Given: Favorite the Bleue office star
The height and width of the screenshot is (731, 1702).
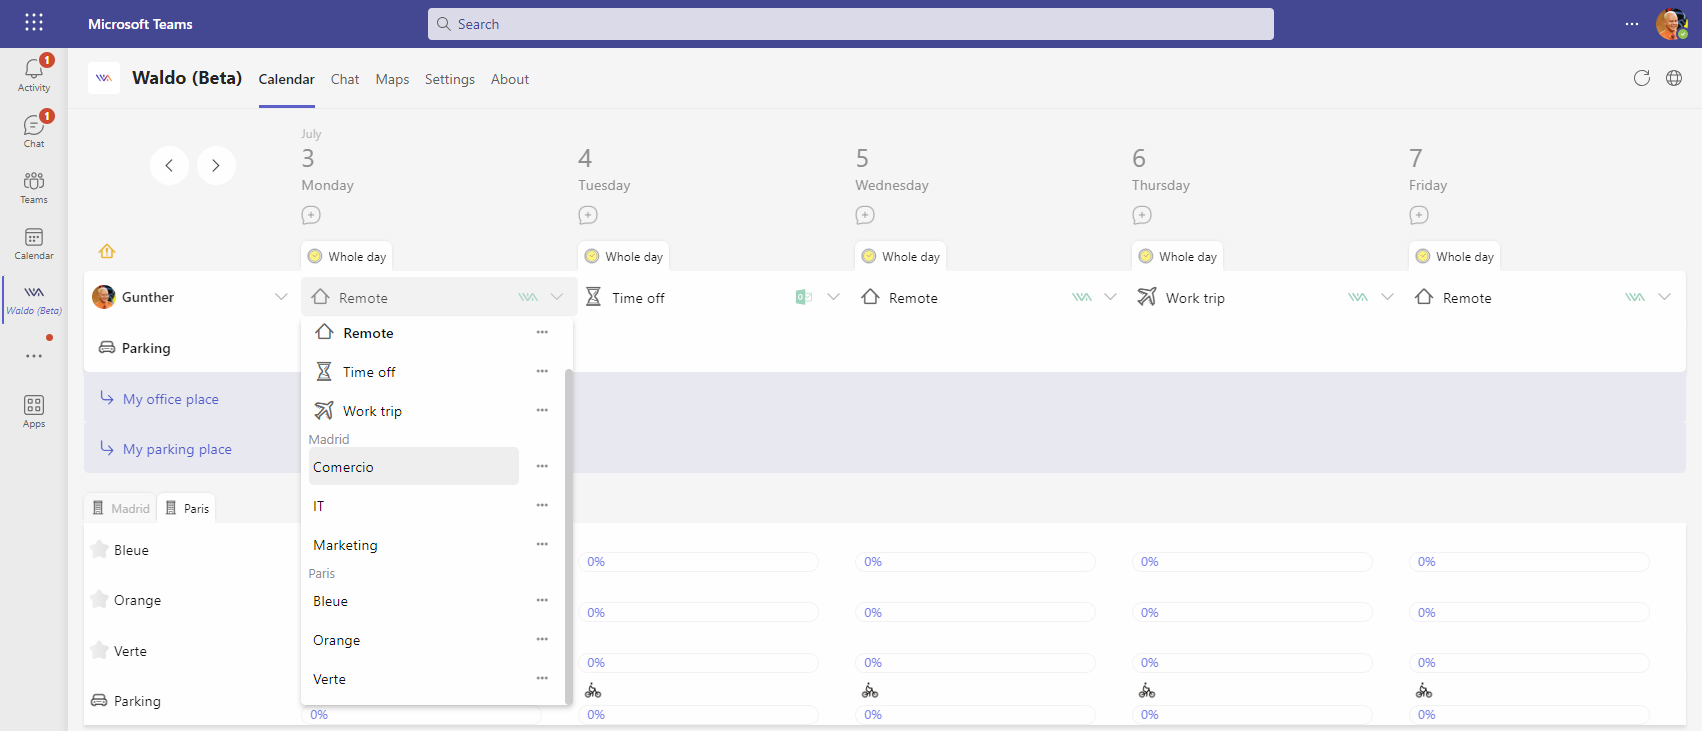Looking at the screenshot, I should pyautogui.click(x=99, y=549).
